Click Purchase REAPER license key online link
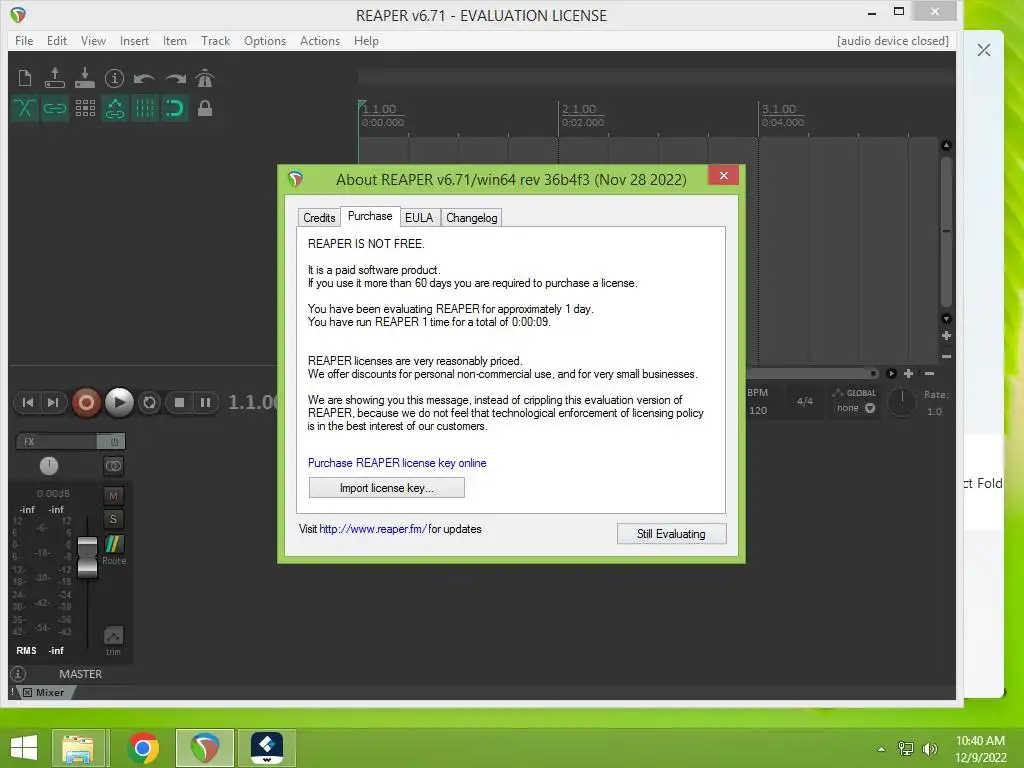This screenshot has height=768, width=1024. coord(397,462)
